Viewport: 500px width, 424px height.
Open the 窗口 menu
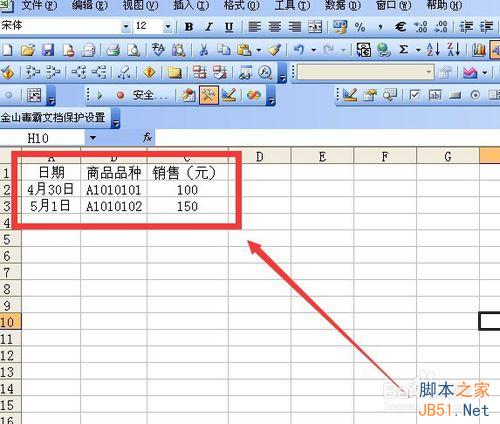[x=393, y=6]
